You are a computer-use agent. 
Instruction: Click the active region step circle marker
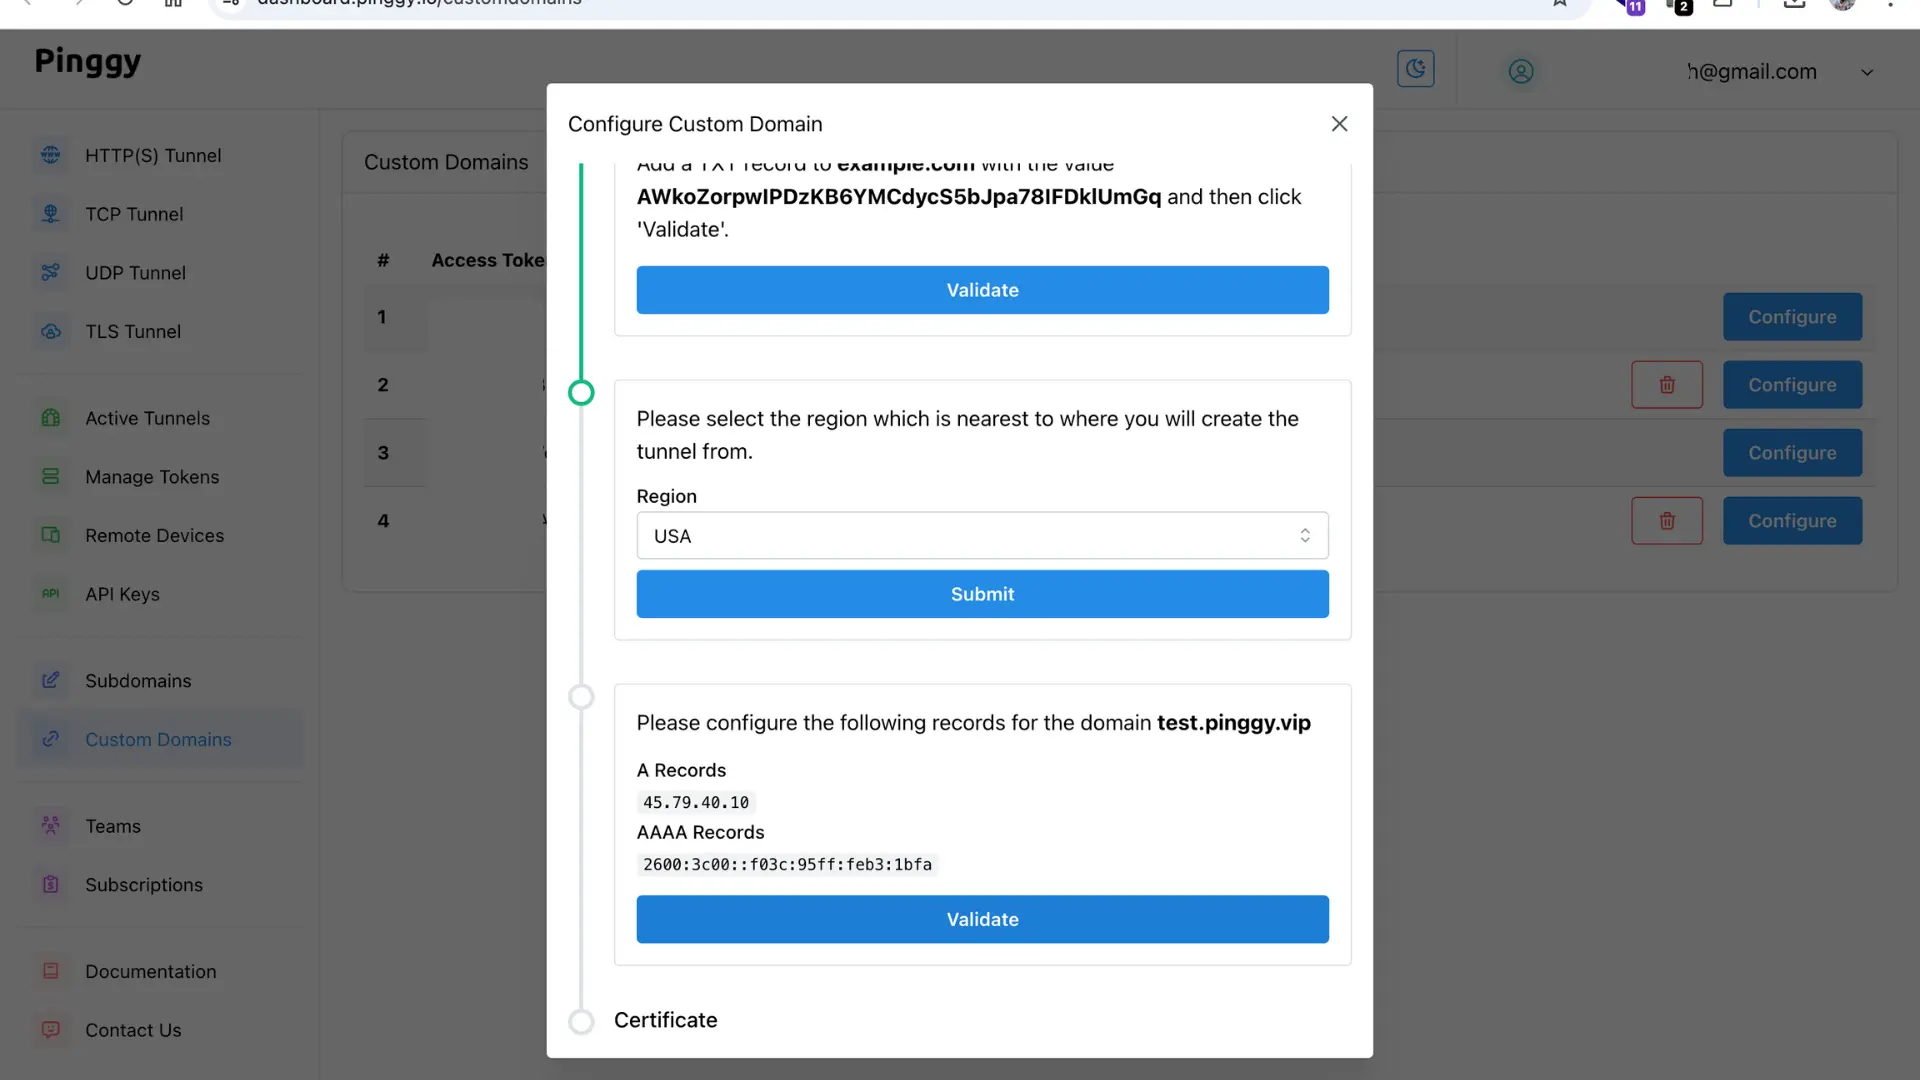pyautogui.click(x=581, y=392)
